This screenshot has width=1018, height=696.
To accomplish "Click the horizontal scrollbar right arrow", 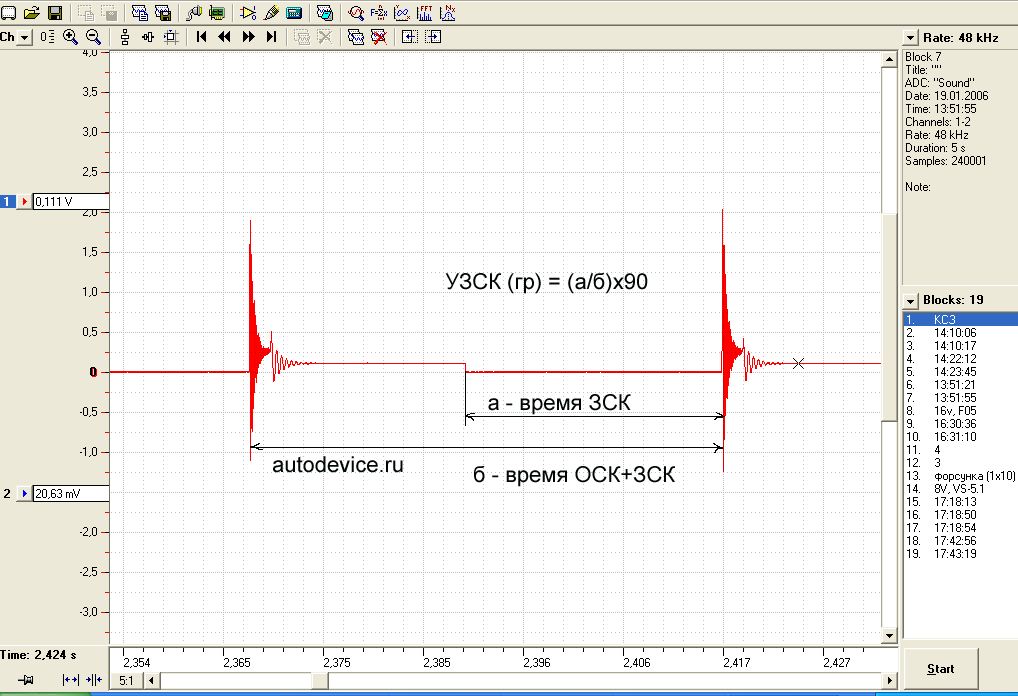I will tap(889, 680).
